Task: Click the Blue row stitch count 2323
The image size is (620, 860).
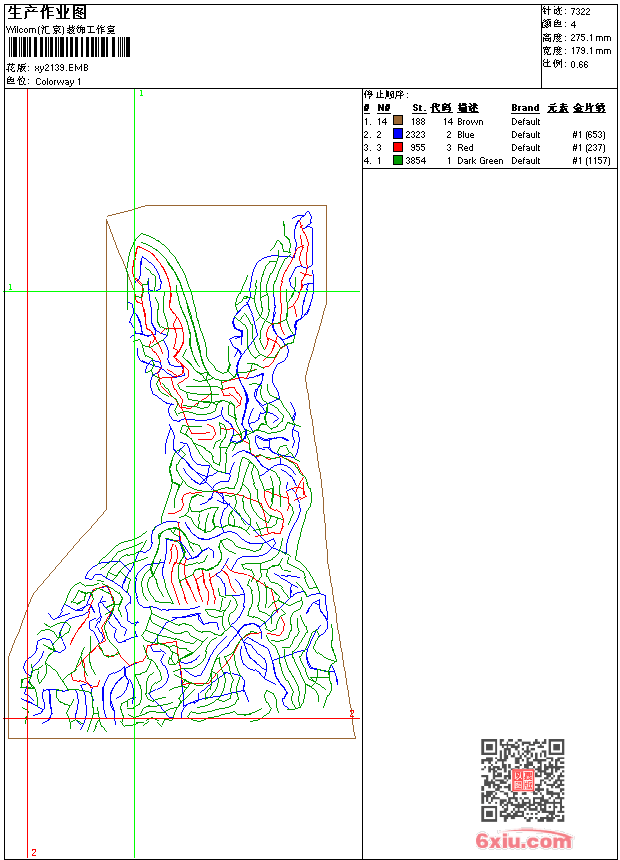Action: point(415,135)
